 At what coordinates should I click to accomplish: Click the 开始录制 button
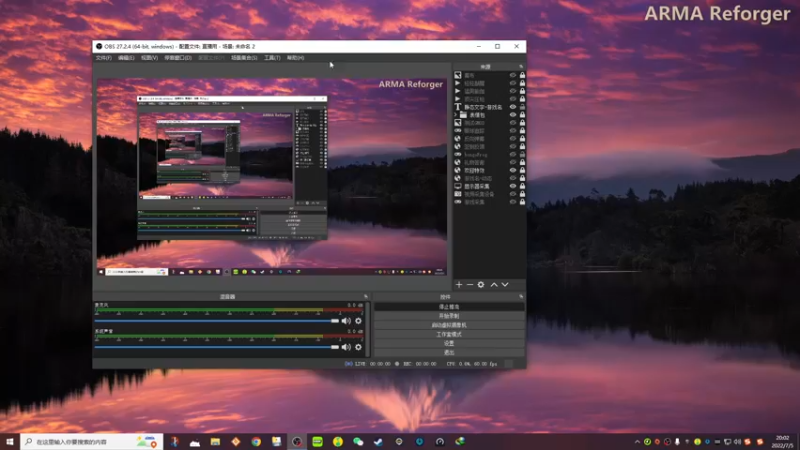coord(449,316)
